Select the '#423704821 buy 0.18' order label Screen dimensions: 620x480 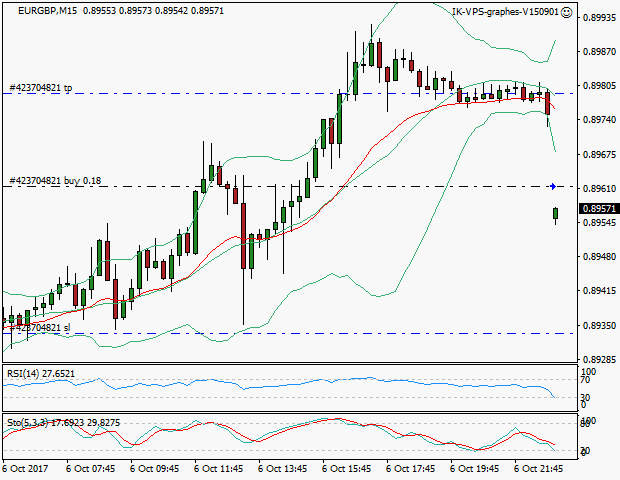point(55,181)
